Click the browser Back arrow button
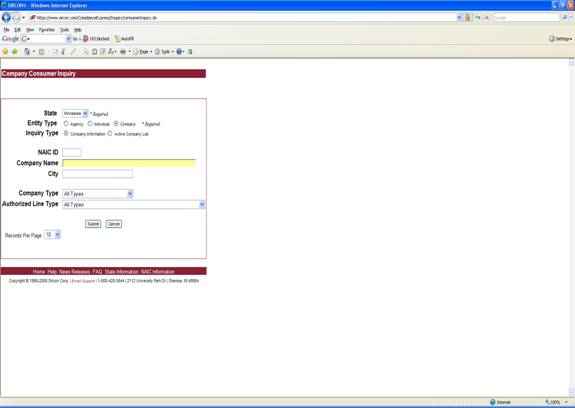 (x=6, y=17)
